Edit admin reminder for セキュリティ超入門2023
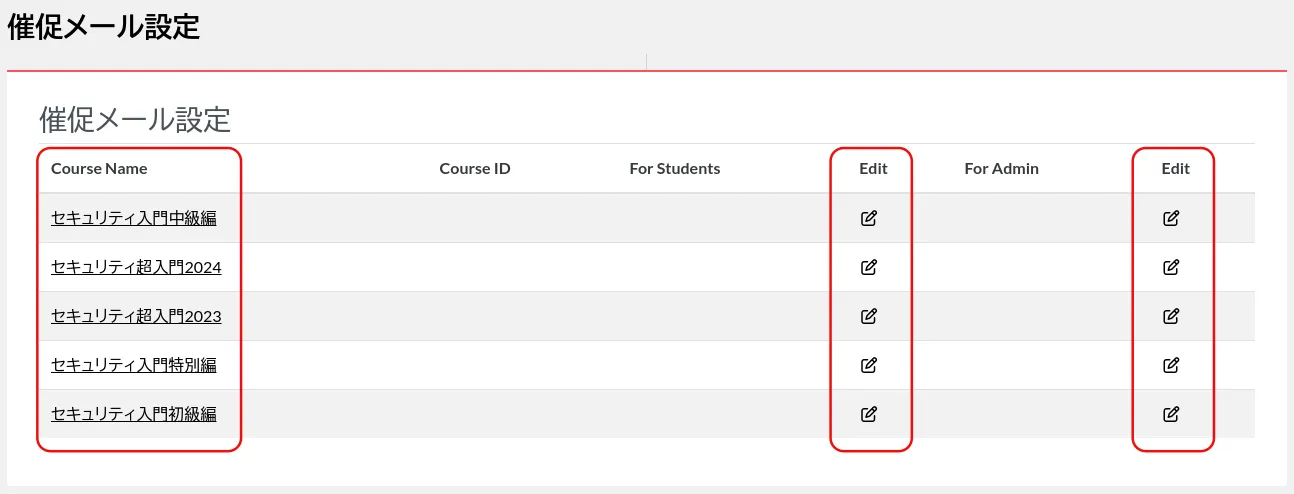The width and height of the screenshot is (1294, 494). (x=1171, y=316)
